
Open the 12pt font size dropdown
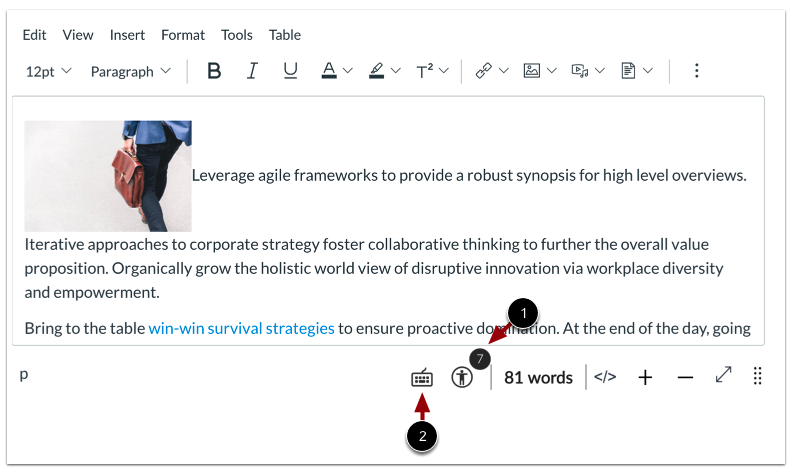click(48, 71)
